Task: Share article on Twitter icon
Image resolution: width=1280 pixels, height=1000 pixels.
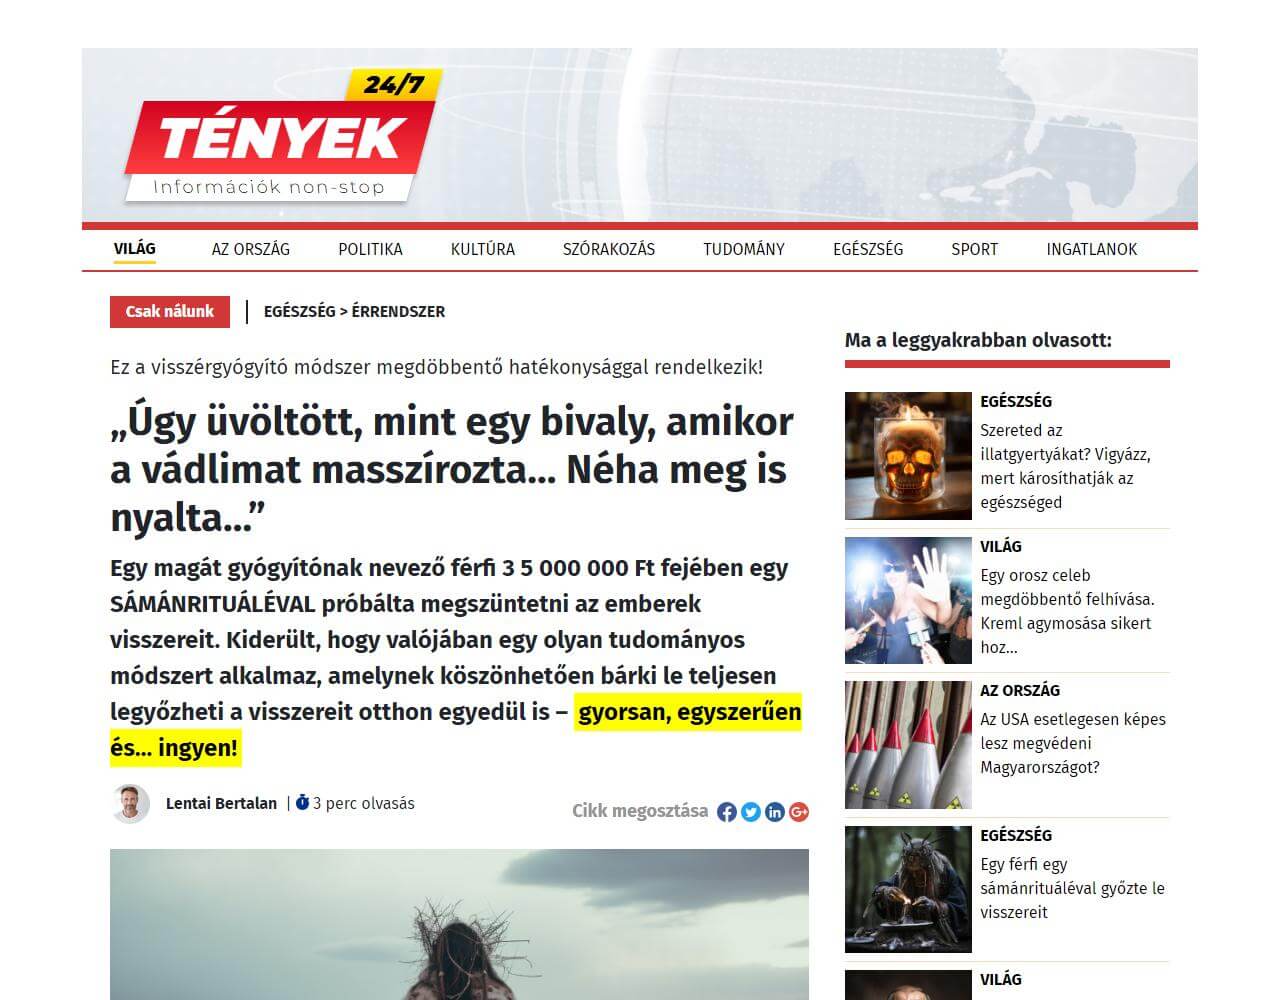Action: [751, 812]
